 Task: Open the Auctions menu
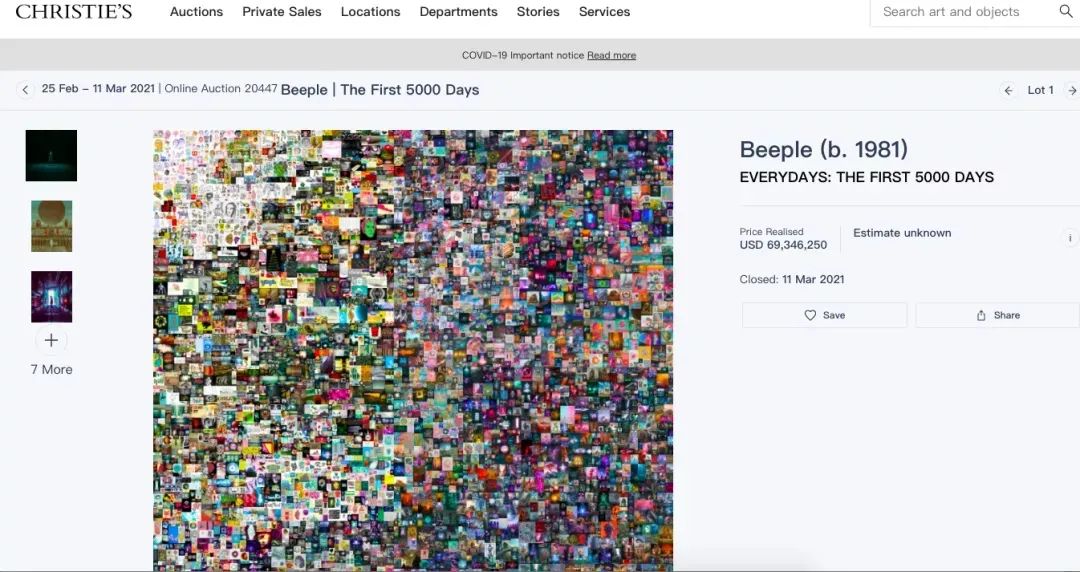(196, 12)
